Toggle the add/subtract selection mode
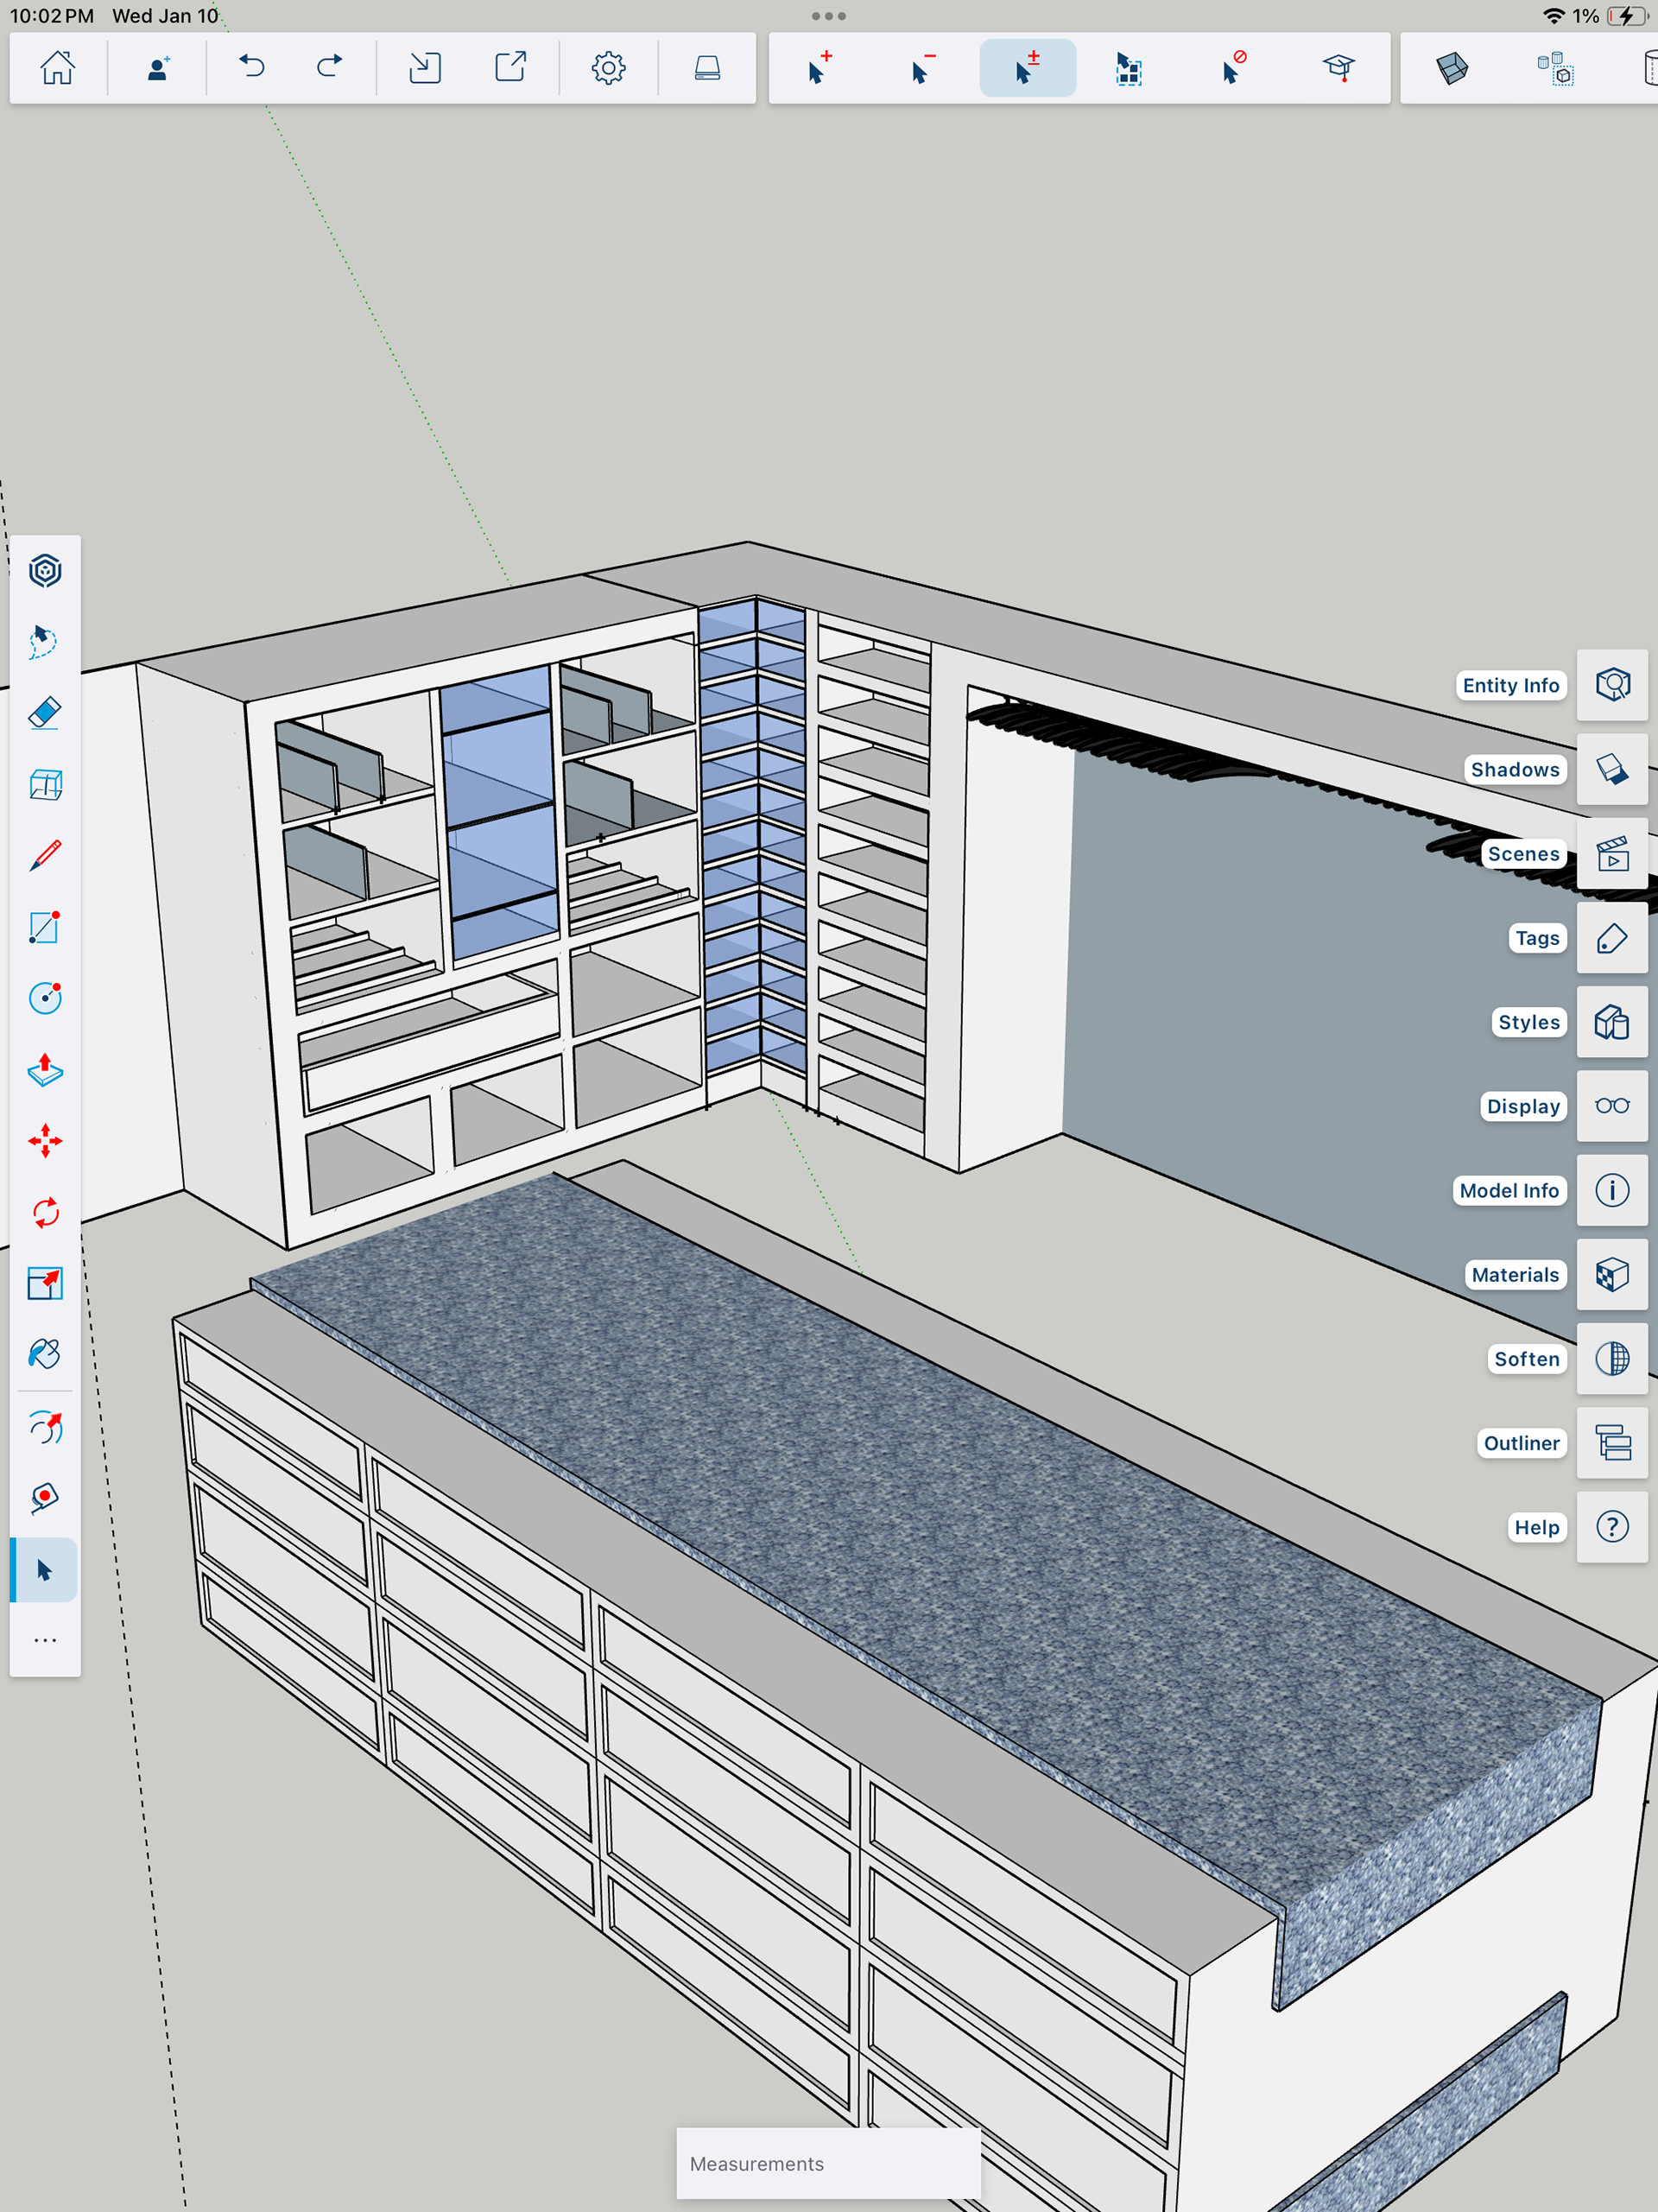The height and width of the screenshot is (2212, 1658). [x=1027, y=68]
